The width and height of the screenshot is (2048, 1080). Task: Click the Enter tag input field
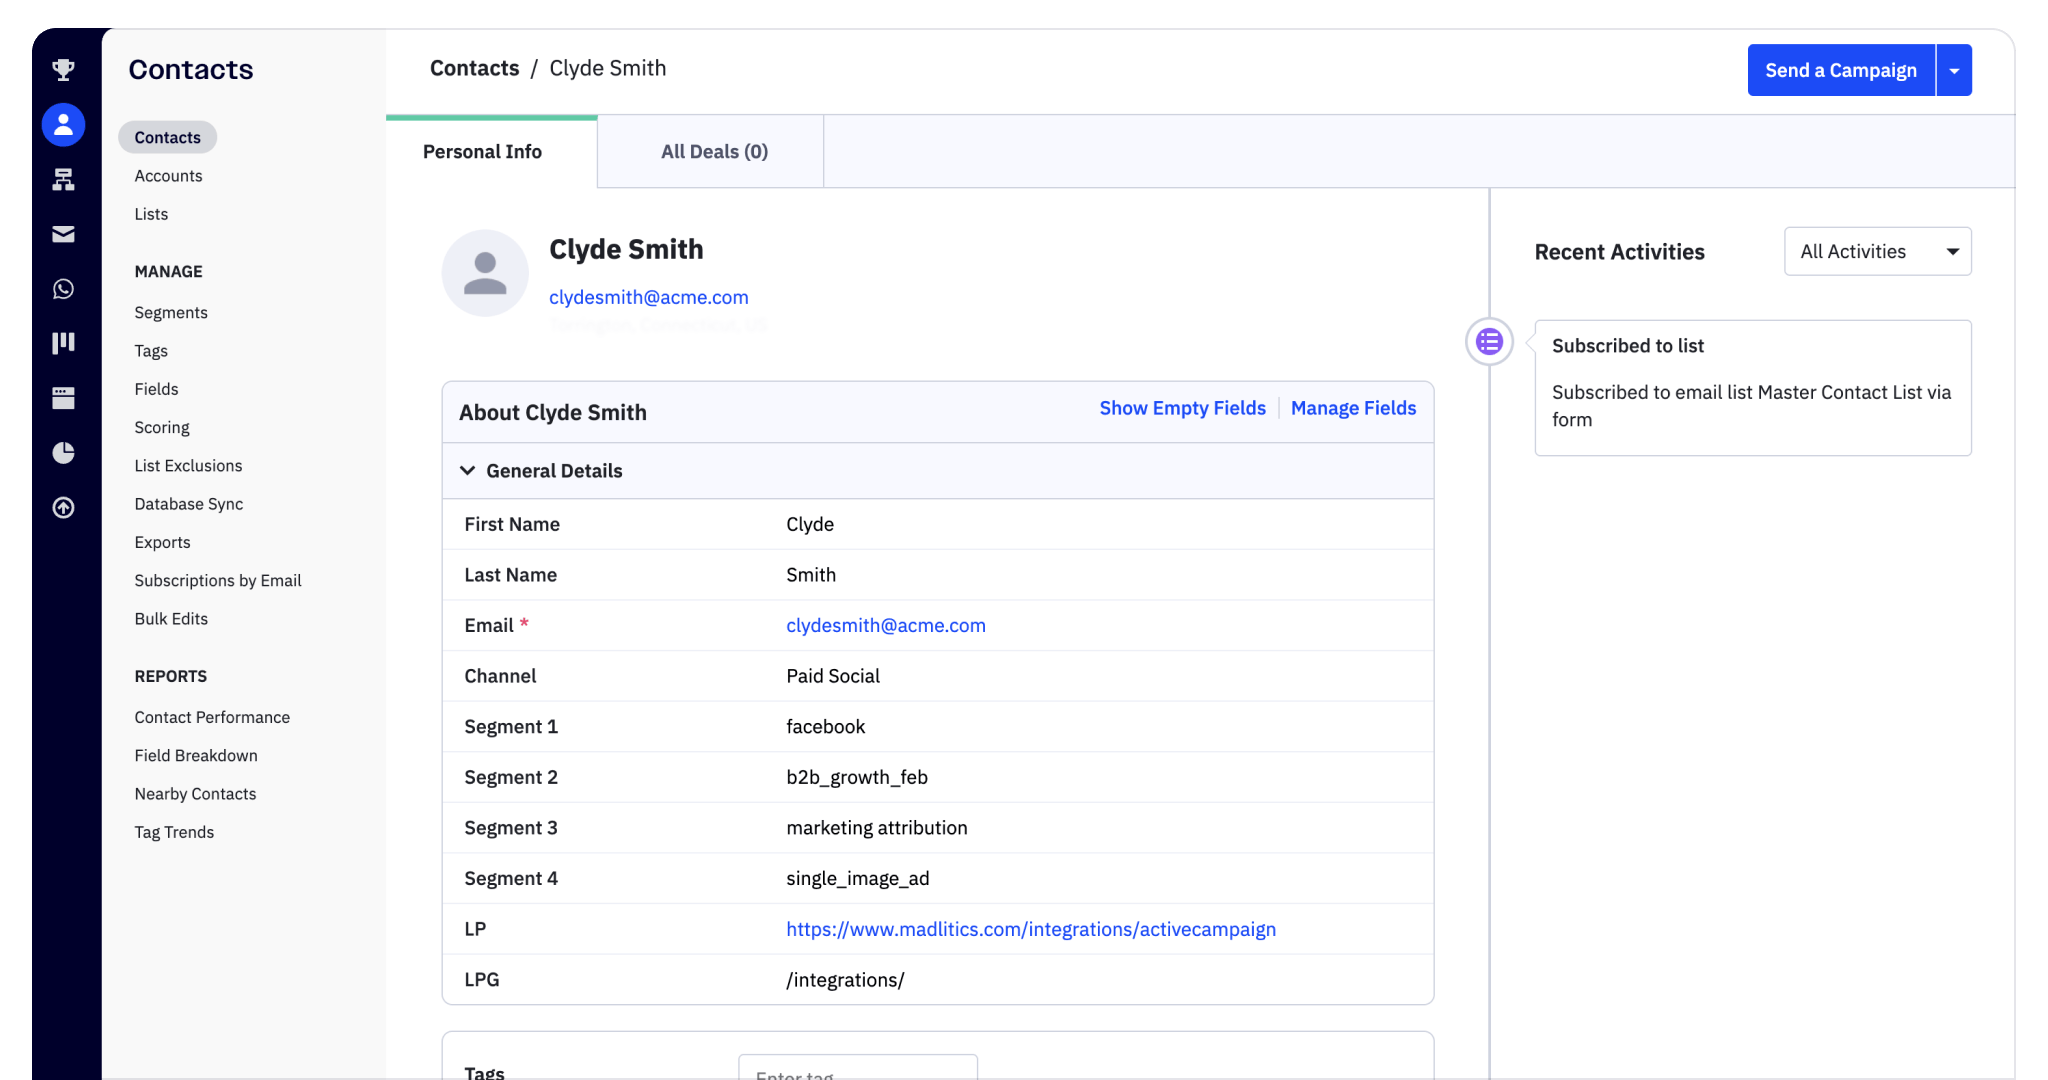(857, 1070)
